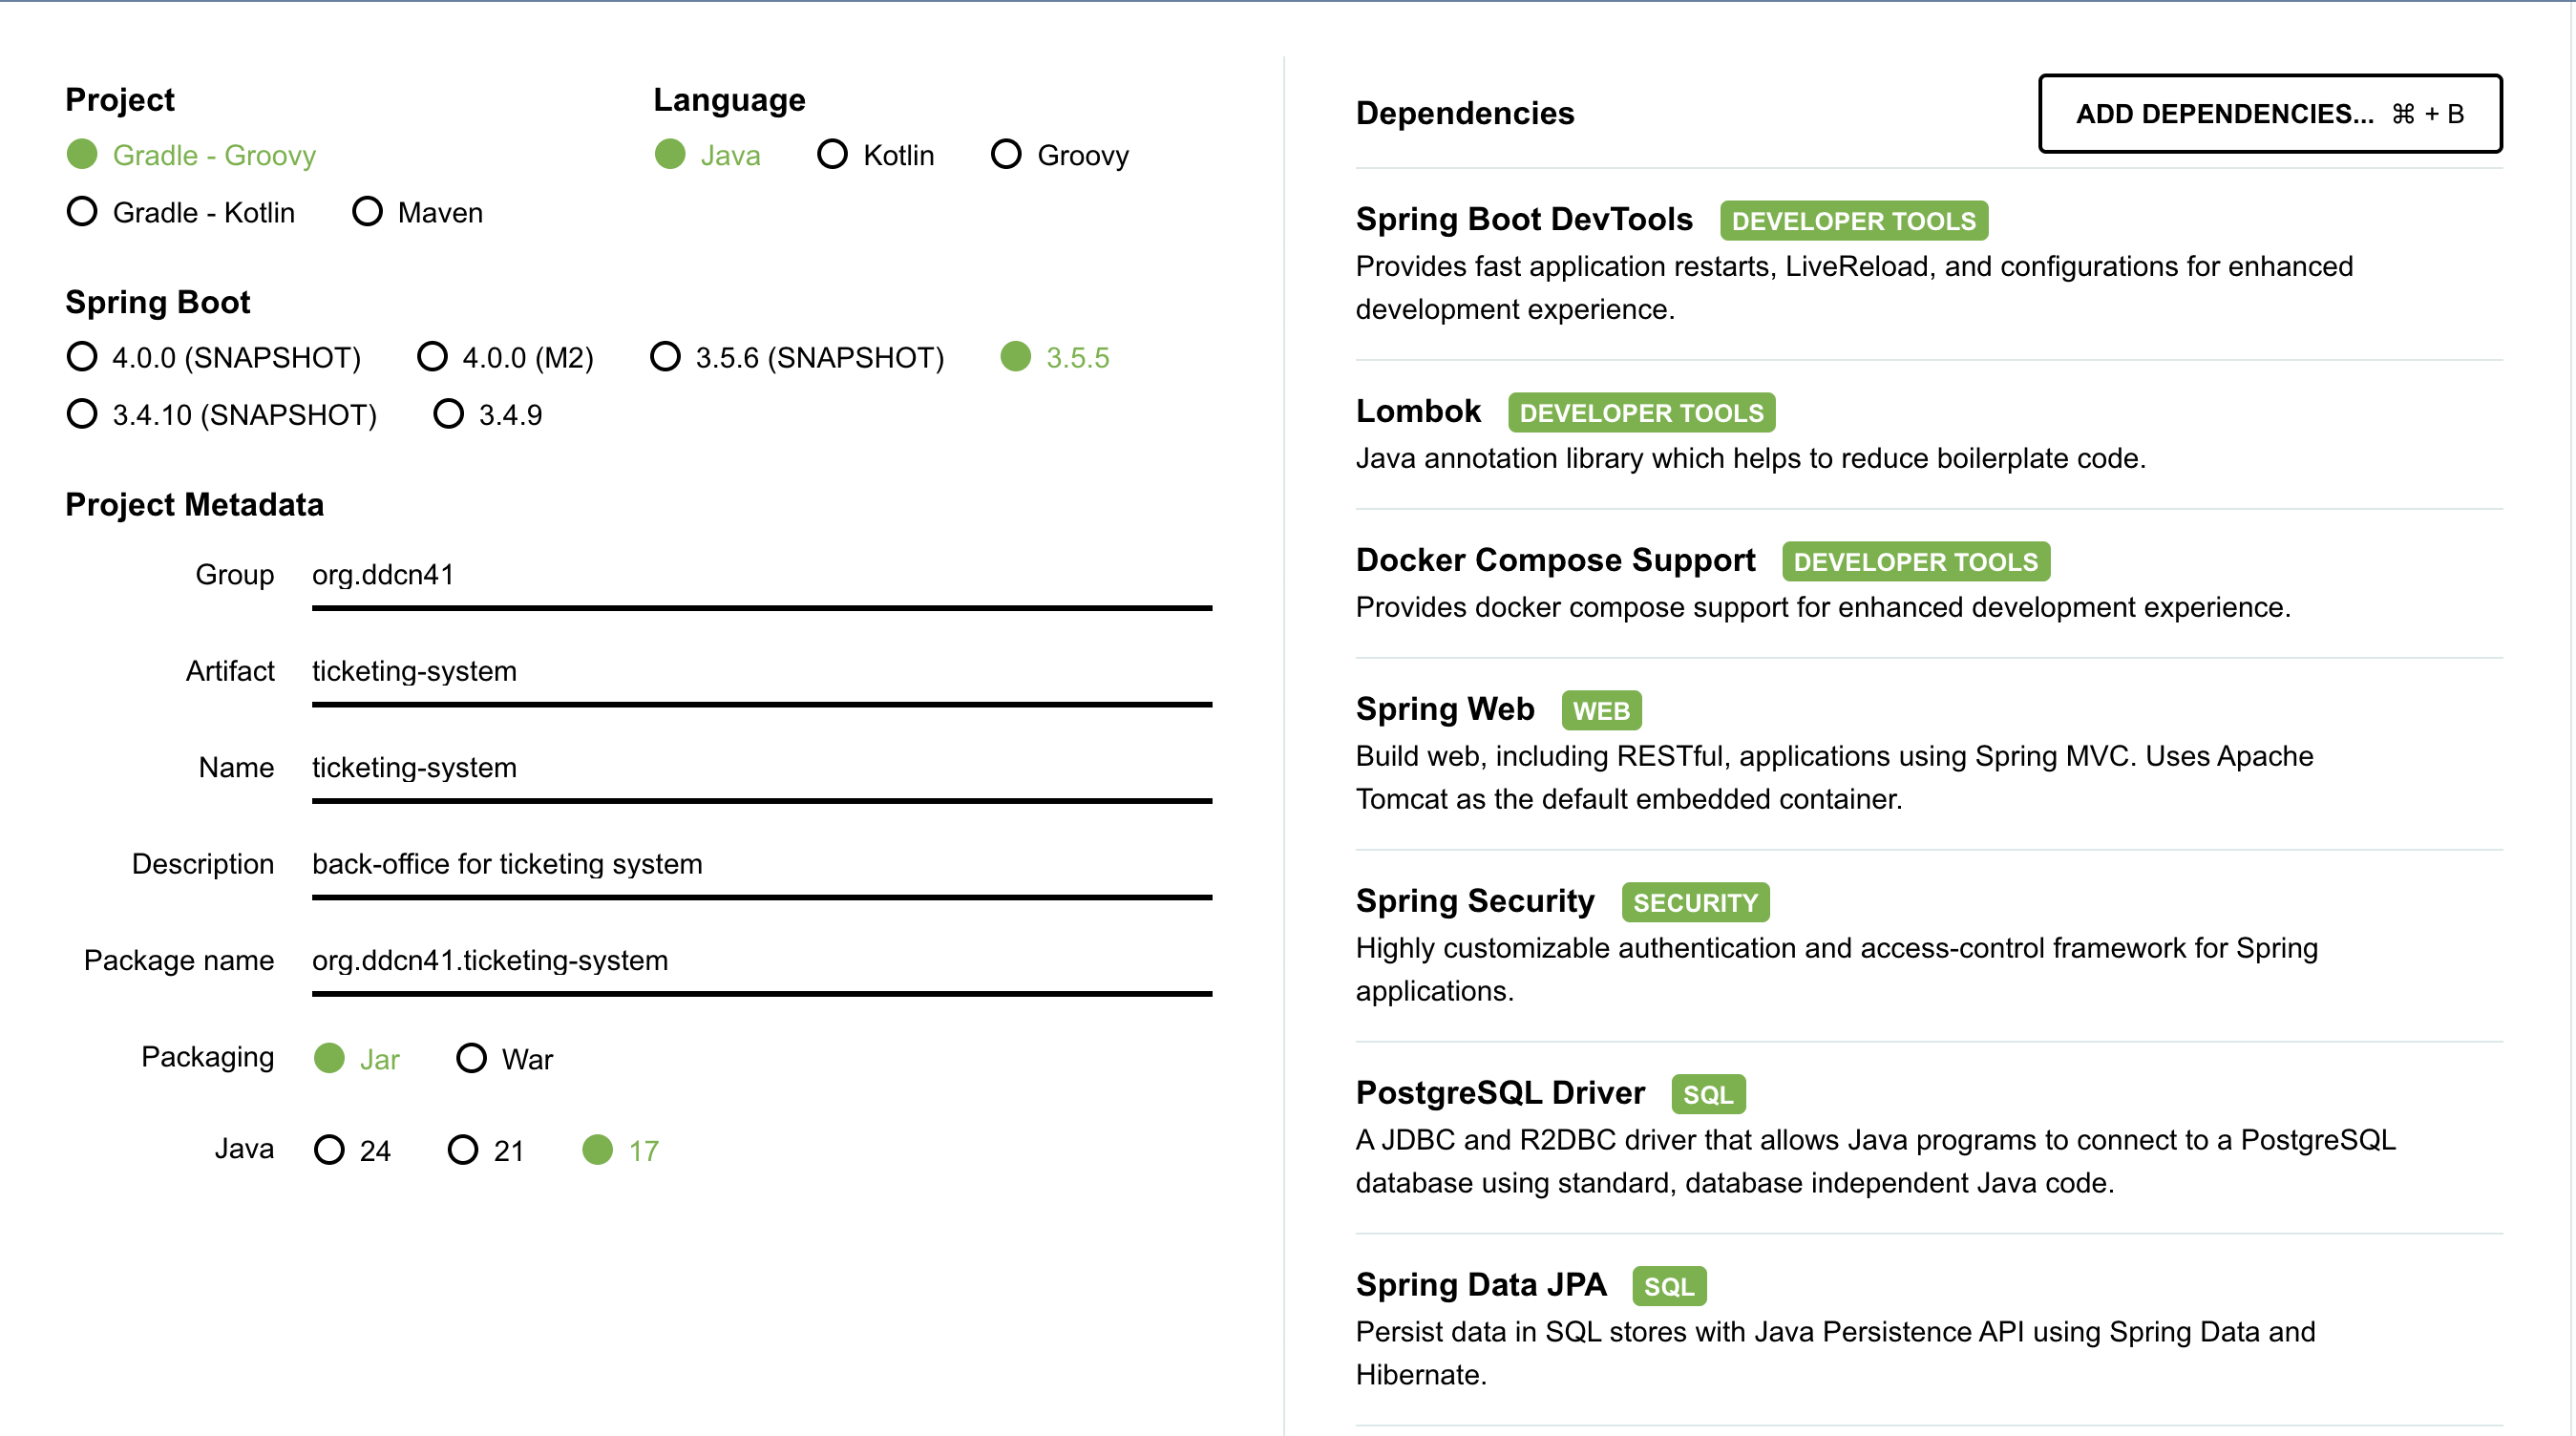Choose Gradle - Kotlin project type

coord(82,212)
